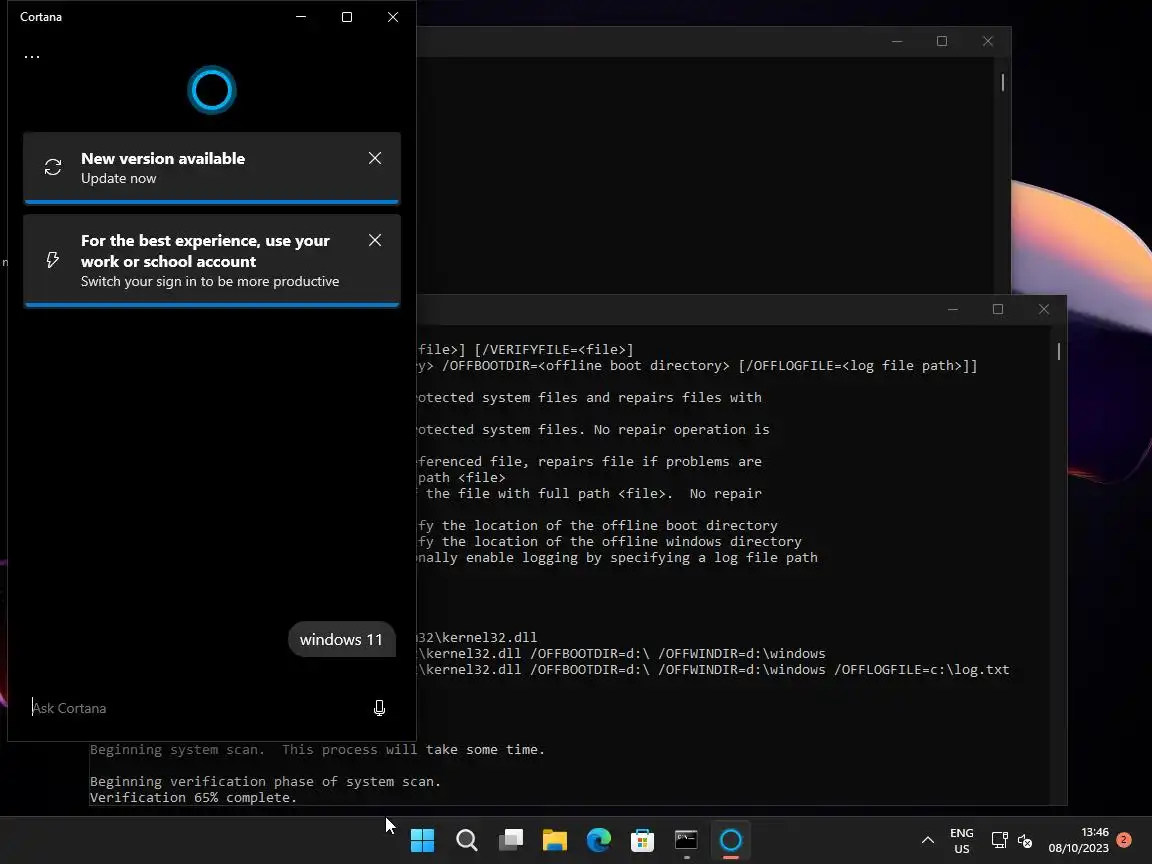1152x864 pixels.
Task: Click the lightning icon in the account card
Action: [x=52, y=259]
